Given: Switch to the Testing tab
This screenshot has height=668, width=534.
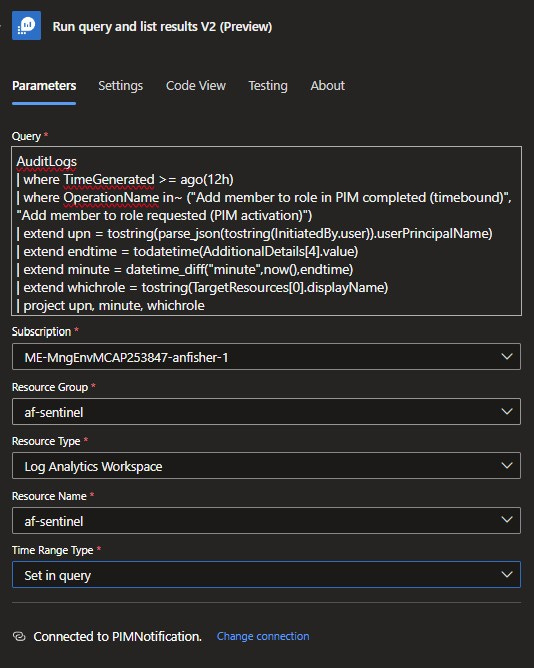Looking at the screenshot, I should coord(268,86).
